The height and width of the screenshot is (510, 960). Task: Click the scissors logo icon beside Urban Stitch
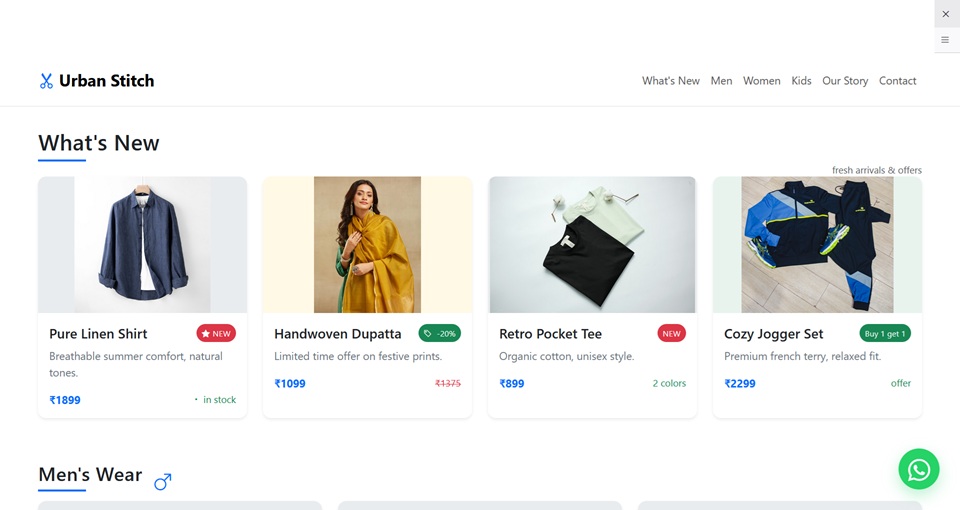coord(46,81)
